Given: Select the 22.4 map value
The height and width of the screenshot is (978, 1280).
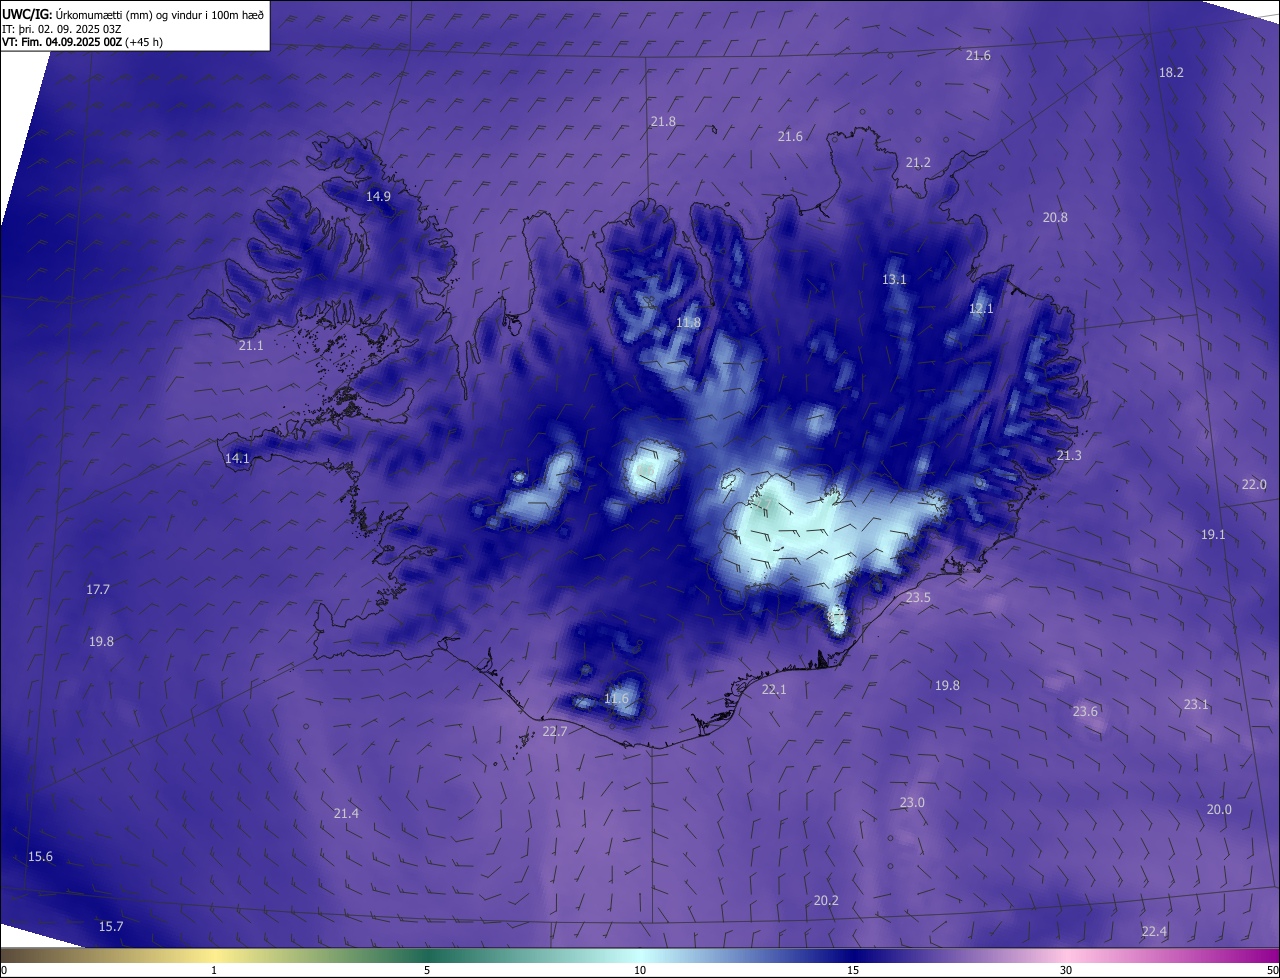Looking at the screenshot, I should 1154,931.
